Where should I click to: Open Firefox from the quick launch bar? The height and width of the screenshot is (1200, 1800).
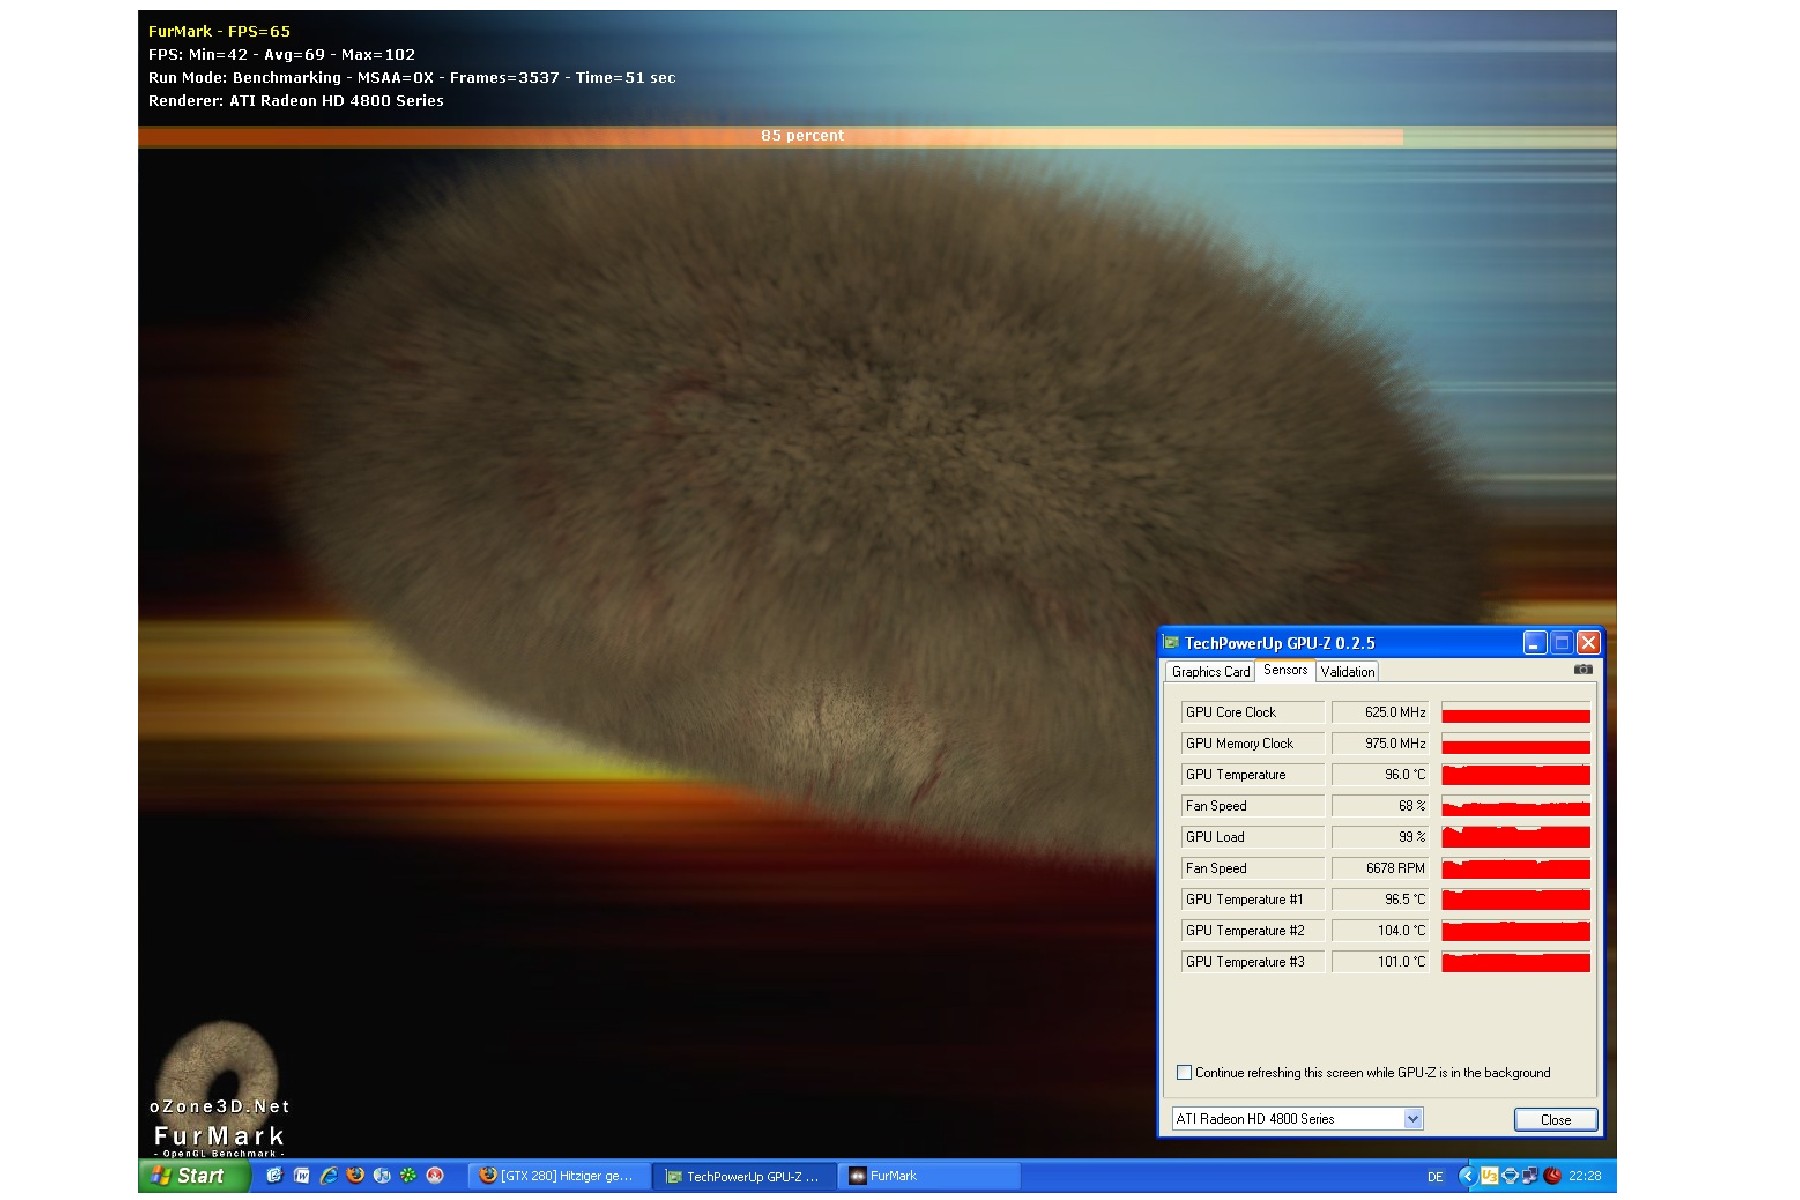[355, 1175]
